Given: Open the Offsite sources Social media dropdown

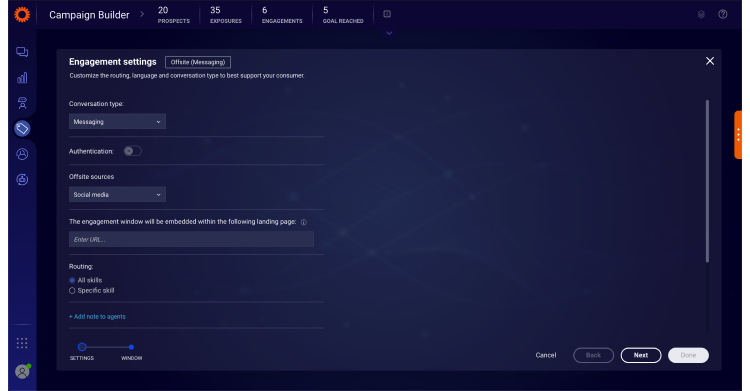Looking at the screenshot, I should (117, 194).
